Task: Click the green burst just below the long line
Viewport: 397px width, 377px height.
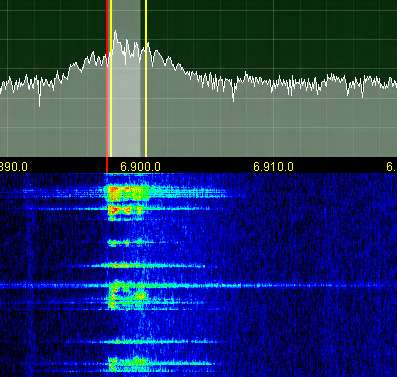Action: (128, 296)
